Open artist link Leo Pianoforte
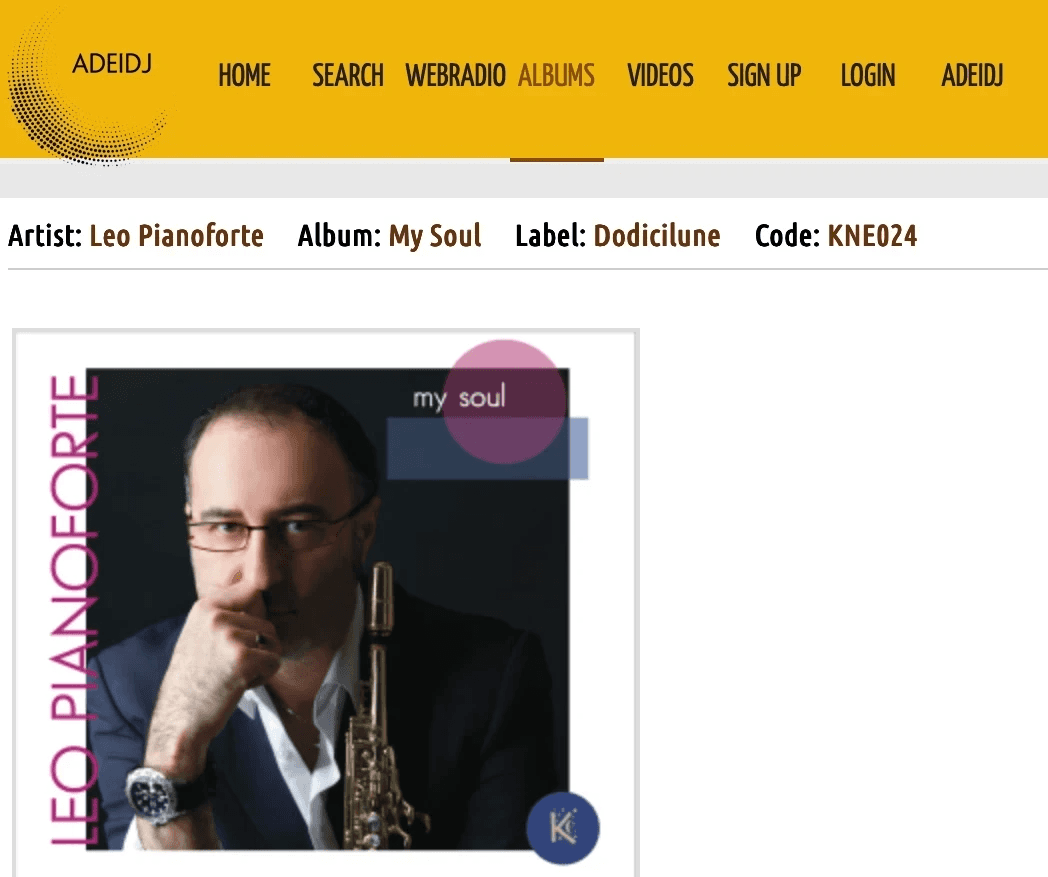Screen dimensions: 1048x877 tap(176, 236)
